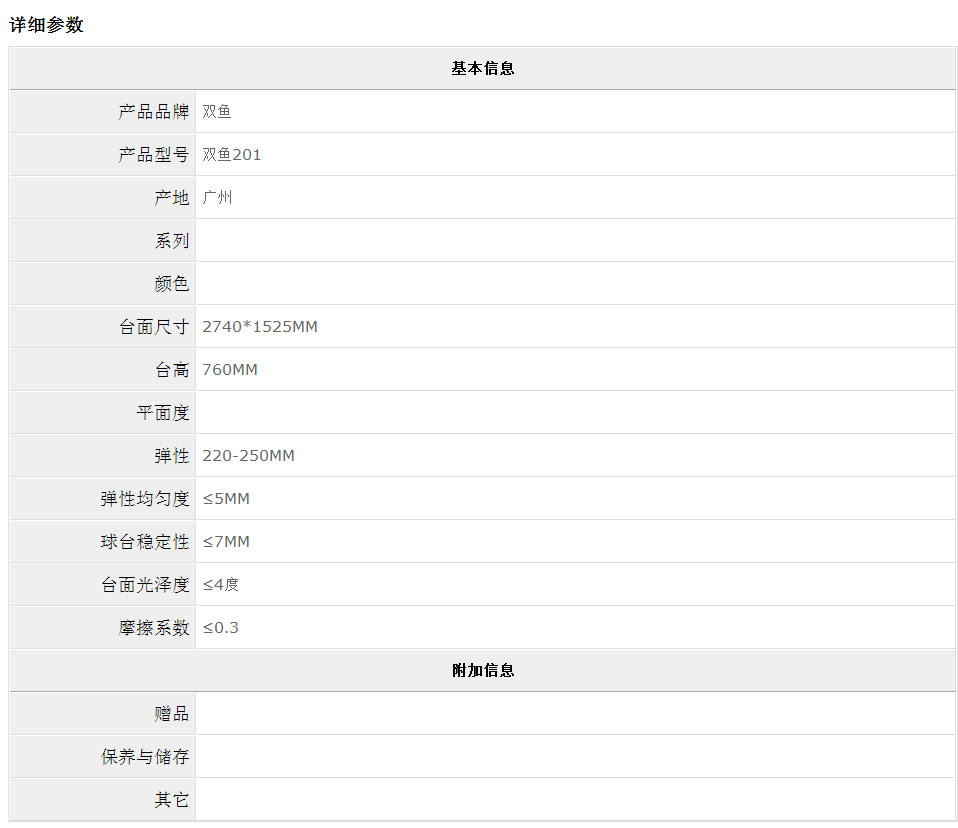Click the 颜色 row label
Viewport: 958px width, 828px height.
172,284
